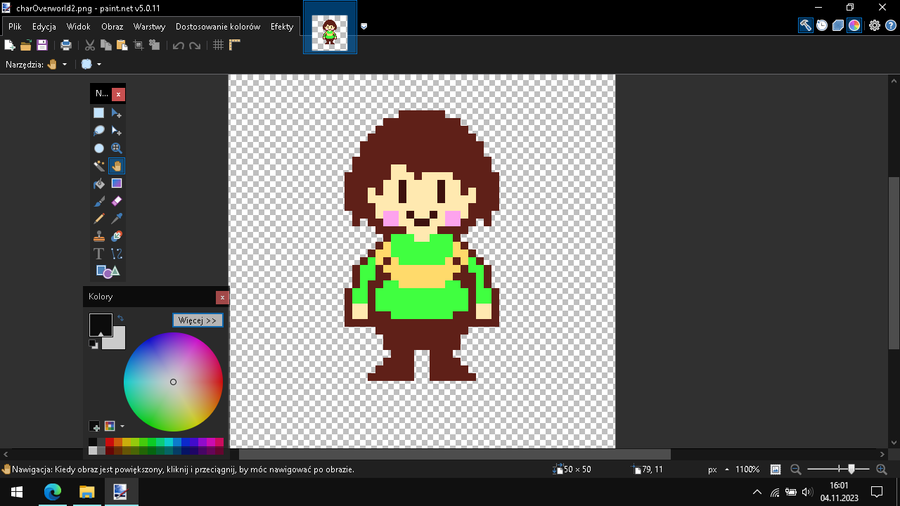Image resolution: width=900 pixels, height=506 pixels.
Task: Create a new image from toolbar
Action: (9, 45)
